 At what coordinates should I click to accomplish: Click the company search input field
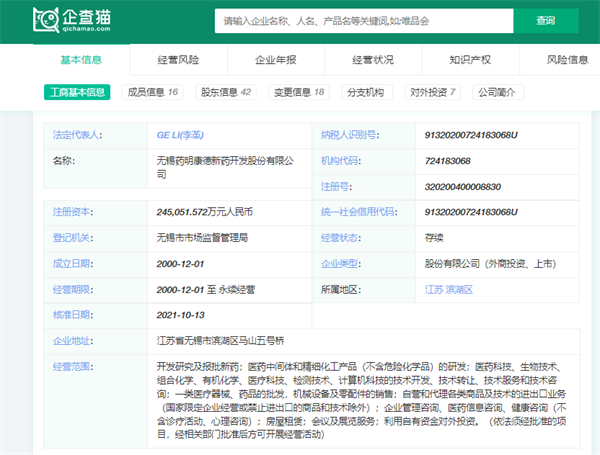(363, 20)
